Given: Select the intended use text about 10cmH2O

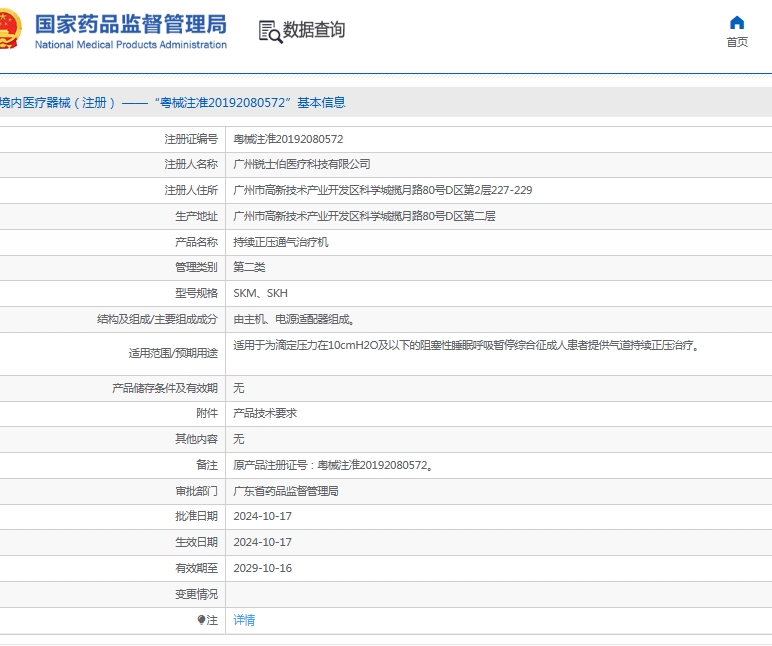Looking at the screenshot, I should [x=466, y=346].
